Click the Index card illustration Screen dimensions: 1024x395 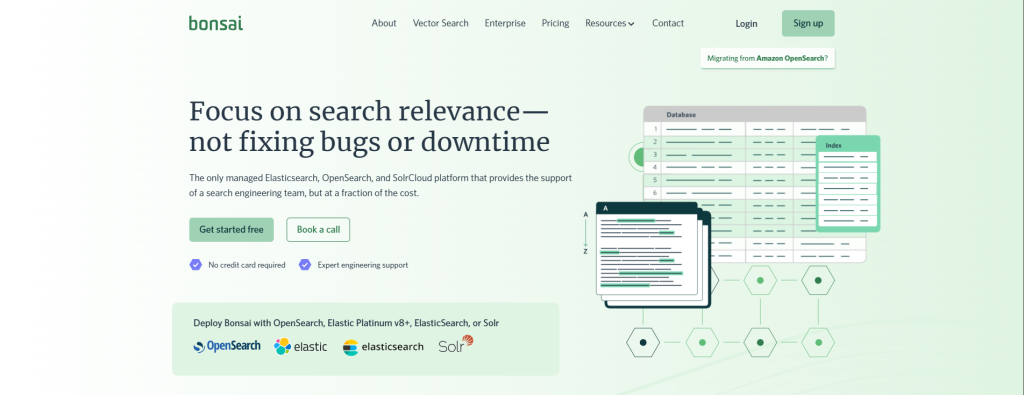(x=848, y=183)
